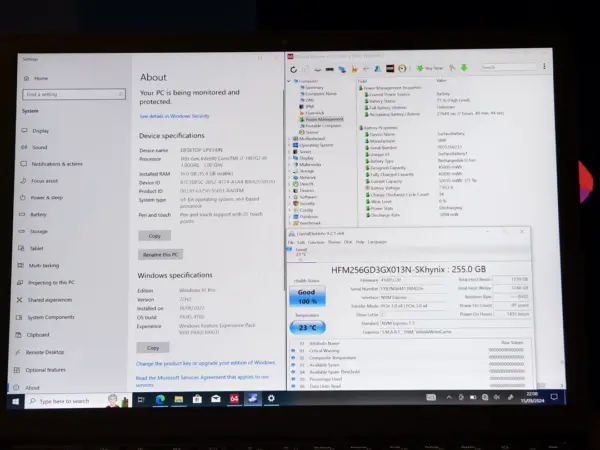Click the Find a setting search box

74,94
